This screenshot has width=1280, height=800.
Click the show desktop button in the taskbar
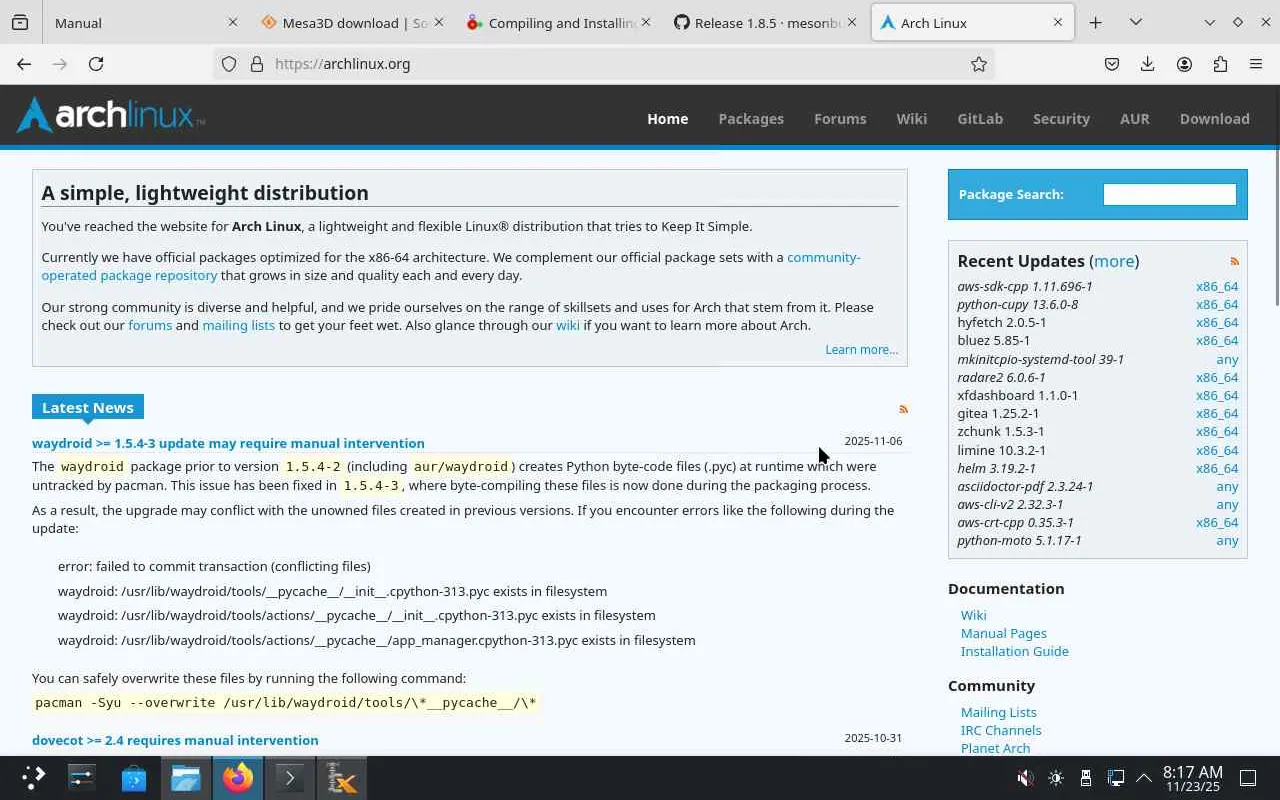click(x=1248, y=778)
